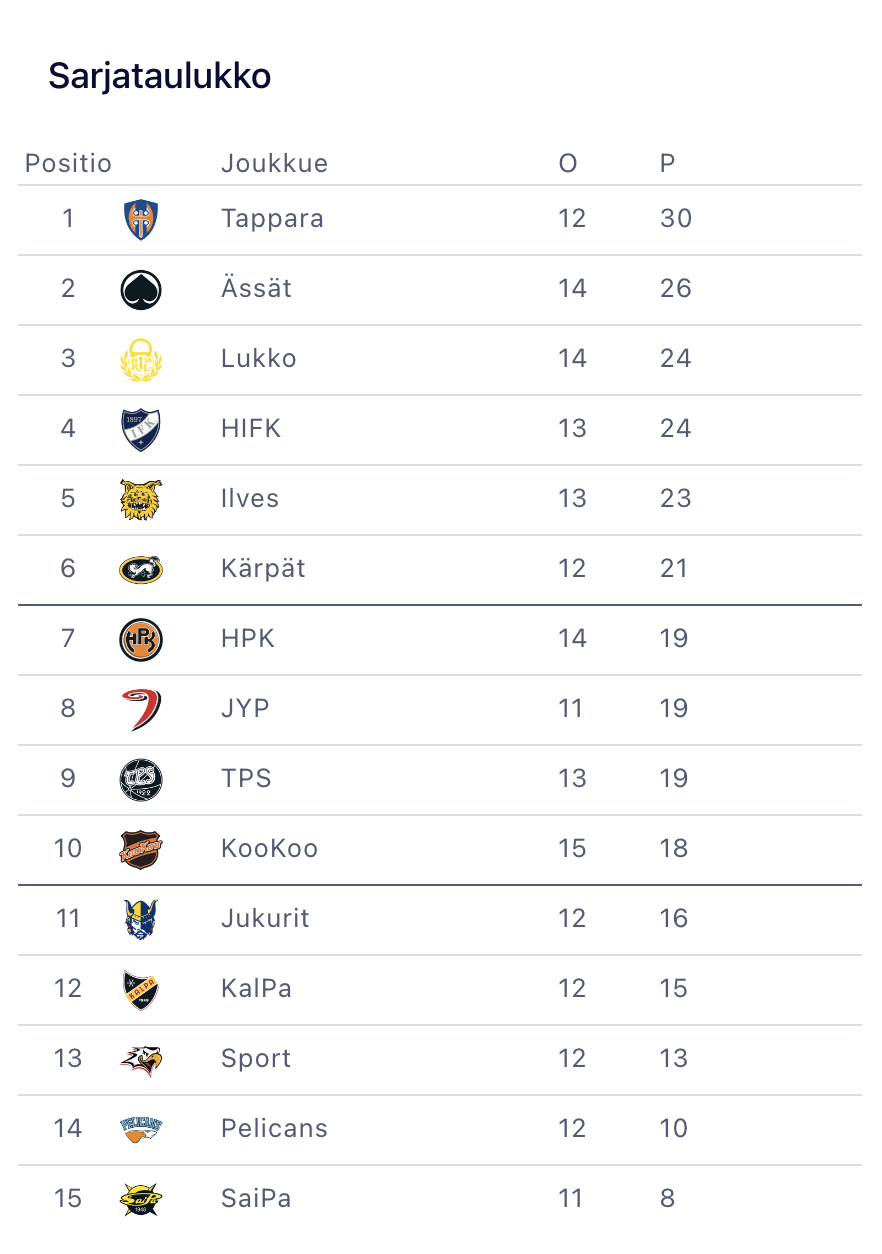Click the Sport eagle logo

(x=141, y=1059)
